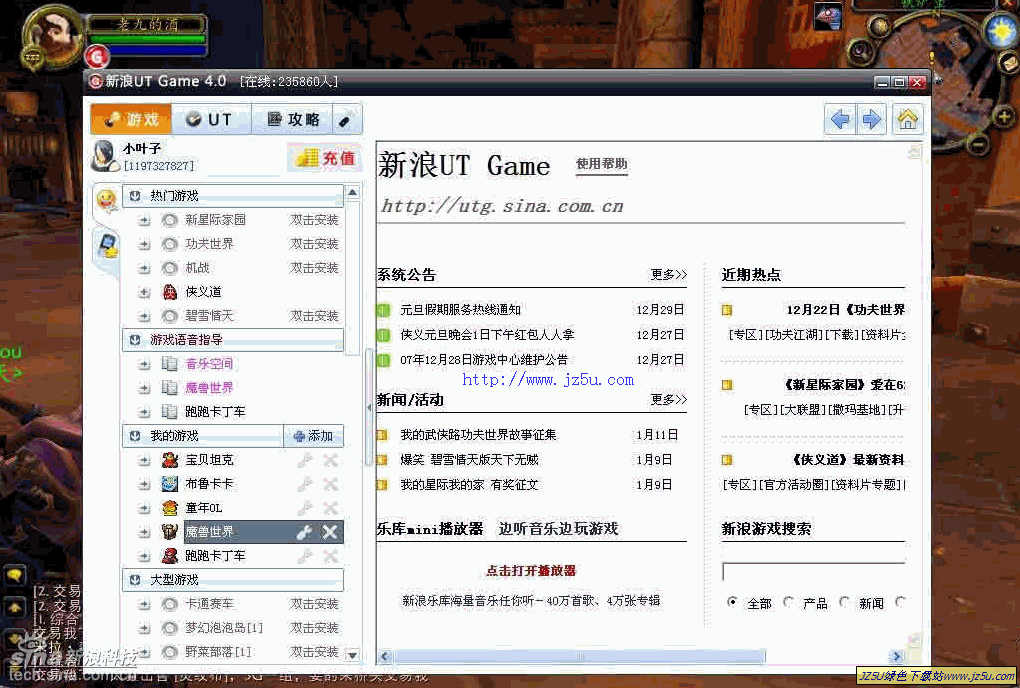Click the 布鲁卡卡 game icon
The image size is (1020, 688).
pos(170,484)
